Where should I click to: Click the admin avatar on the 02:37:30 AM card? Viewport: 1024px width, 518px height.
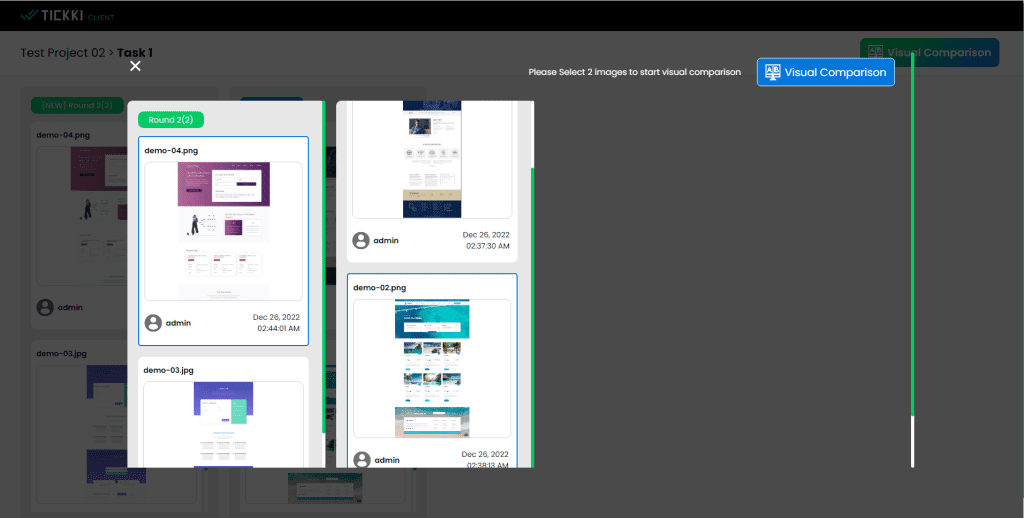pyautogui.click(x=361, y=240)
